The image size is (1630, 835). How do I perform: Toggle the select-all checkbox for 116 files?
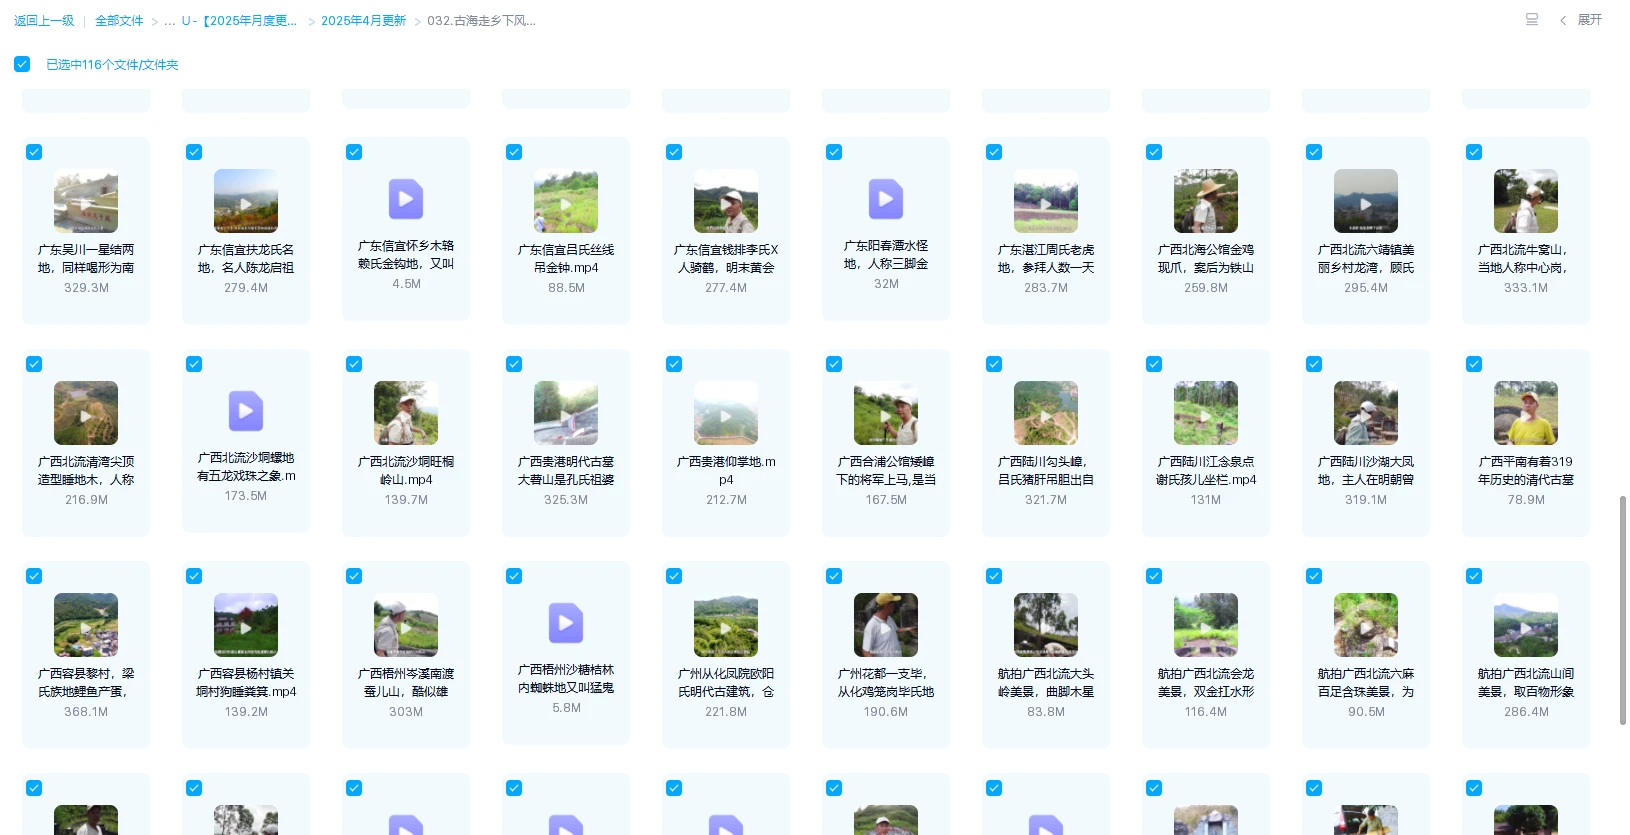[22, 64]
